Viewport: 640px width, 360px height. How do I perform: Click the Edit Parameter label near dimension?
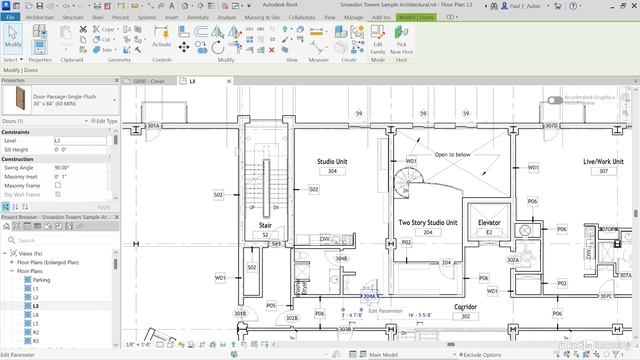385,311
